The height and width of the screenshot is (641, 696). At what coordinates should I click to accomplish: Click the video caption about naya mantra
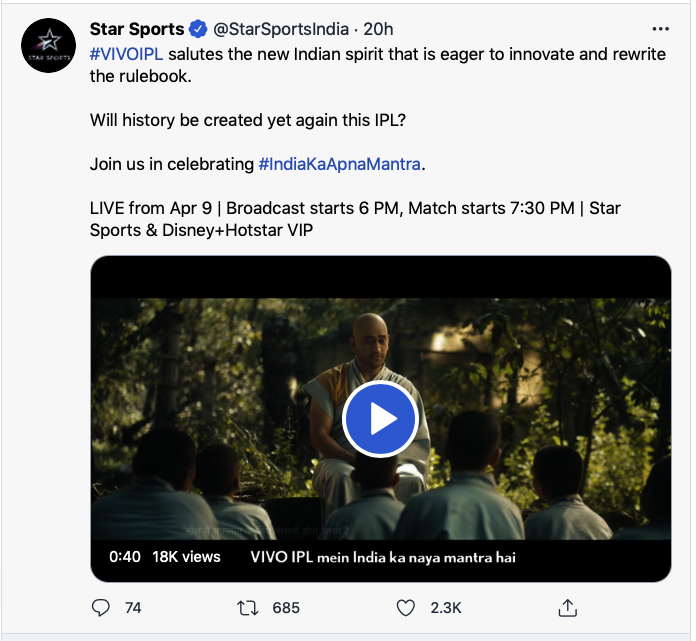(x=382, y=556)
